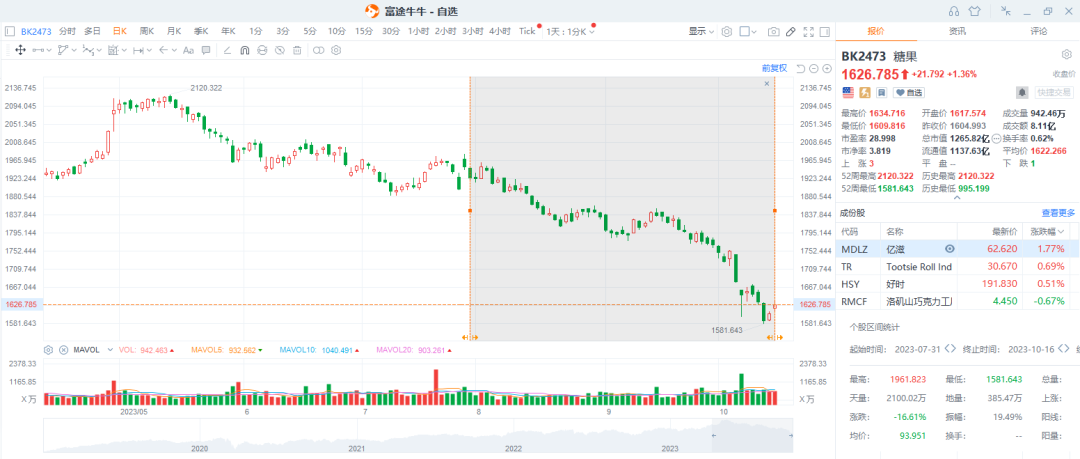Select the crosshair move cursor tool

[x=21, y=50]
